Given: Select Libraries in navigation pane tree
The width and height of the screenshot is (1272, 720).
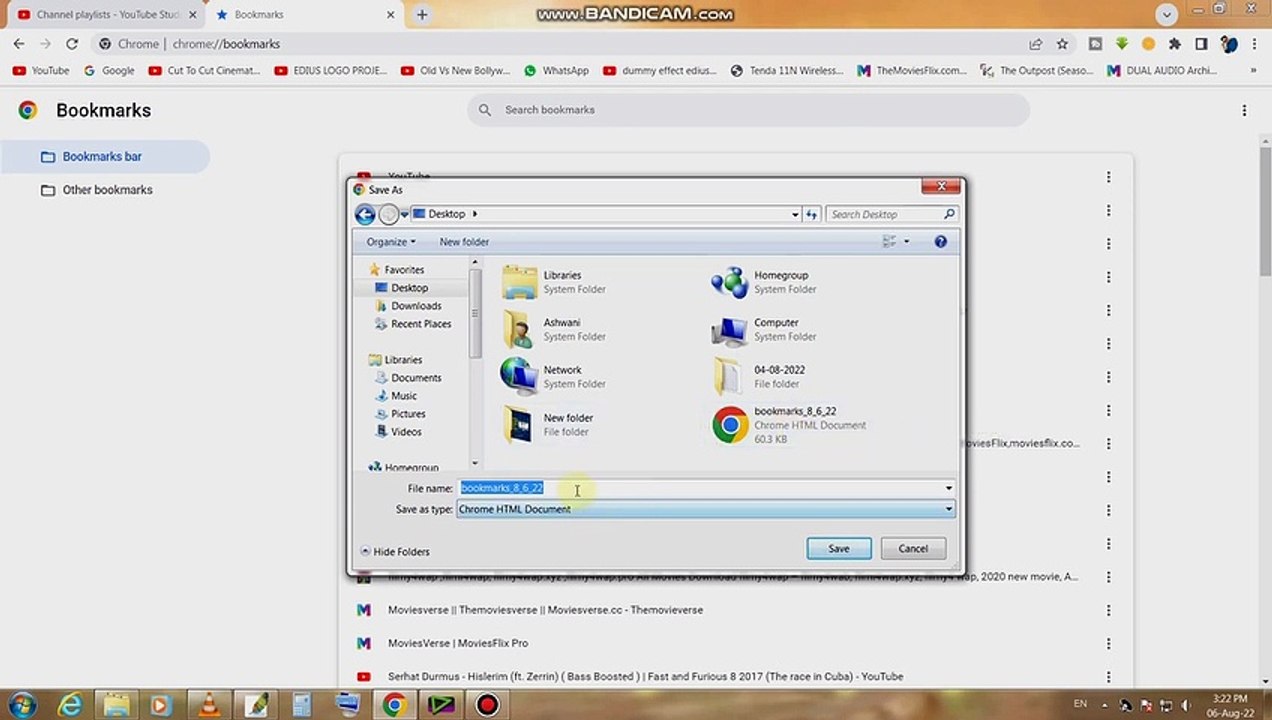Looking at the screenshot, I should (x=402, y=360).
